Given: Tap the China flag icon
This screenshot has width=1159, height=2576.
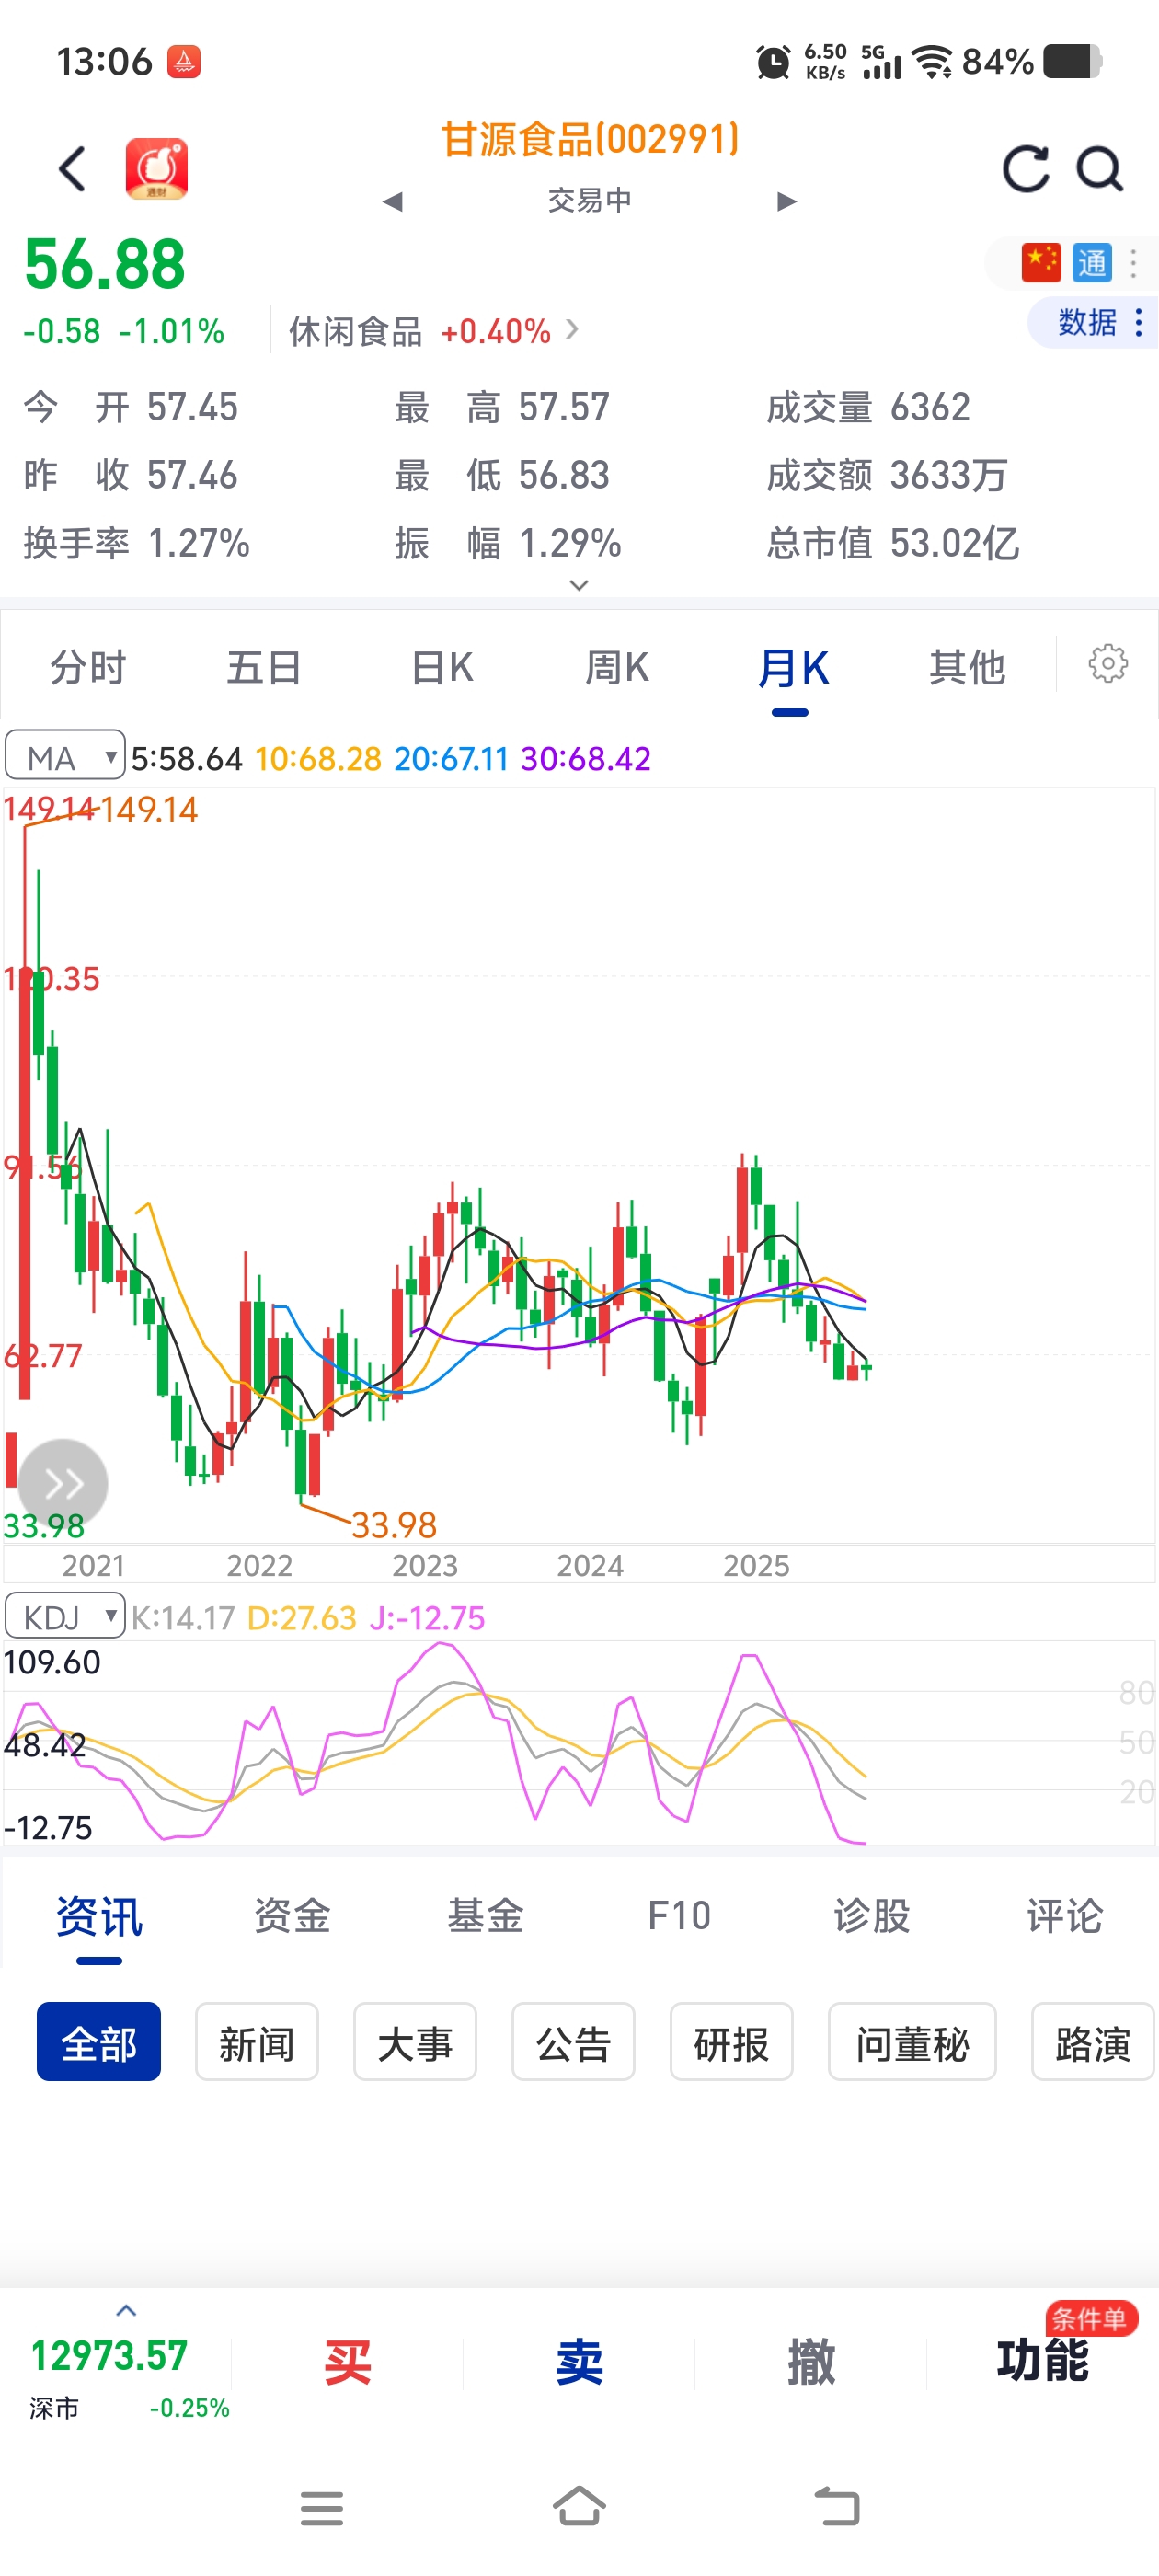Looking at the screenshot, I should click(x=1041, y=263).
